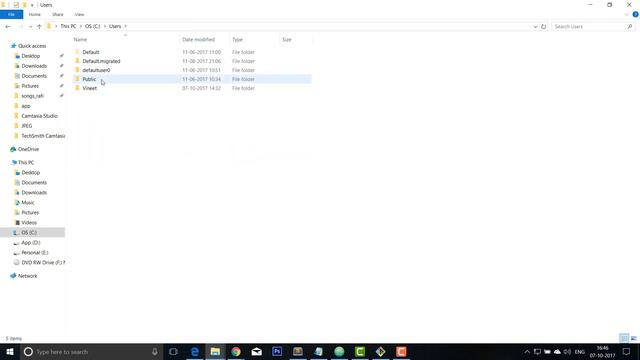Image resolution: width=640 pixels, height=360 pixels.
Task: Open the Windows Start menu
Action: coord(10,351)
